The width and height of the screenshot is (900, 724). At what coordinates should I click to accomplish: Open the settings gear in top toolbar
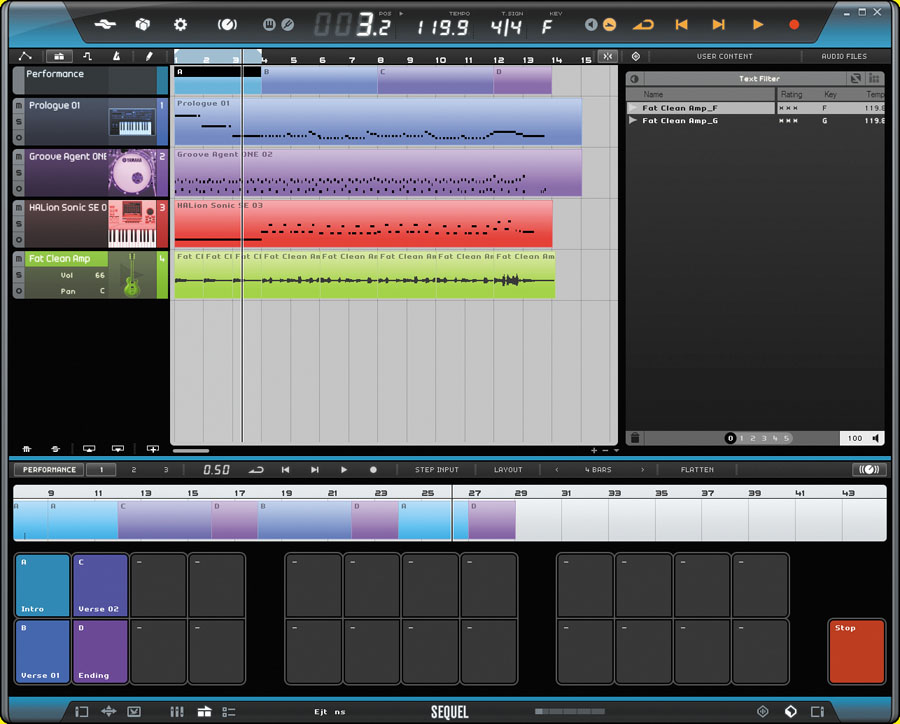tap(181, 24)
